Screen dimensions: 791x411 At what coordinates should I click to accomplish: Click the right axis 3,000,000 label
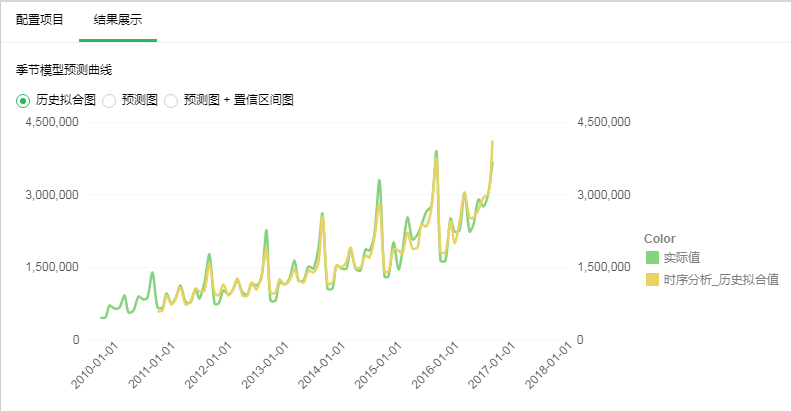pos(604,194)
